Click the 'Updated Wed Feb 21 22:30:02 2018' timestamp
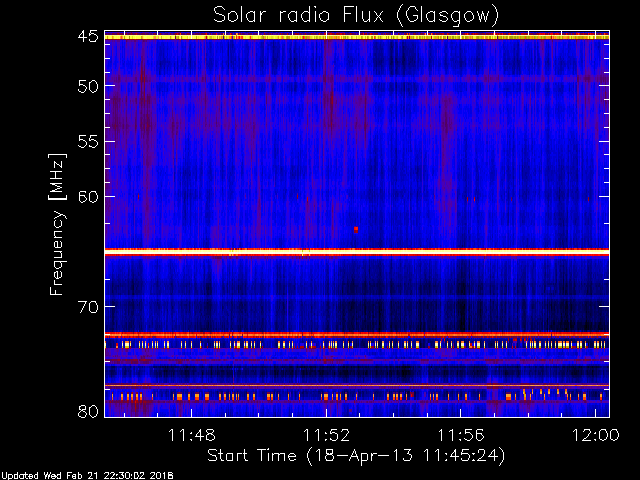The width and height of the screenshot is (640, 480). tap(87, 476)
